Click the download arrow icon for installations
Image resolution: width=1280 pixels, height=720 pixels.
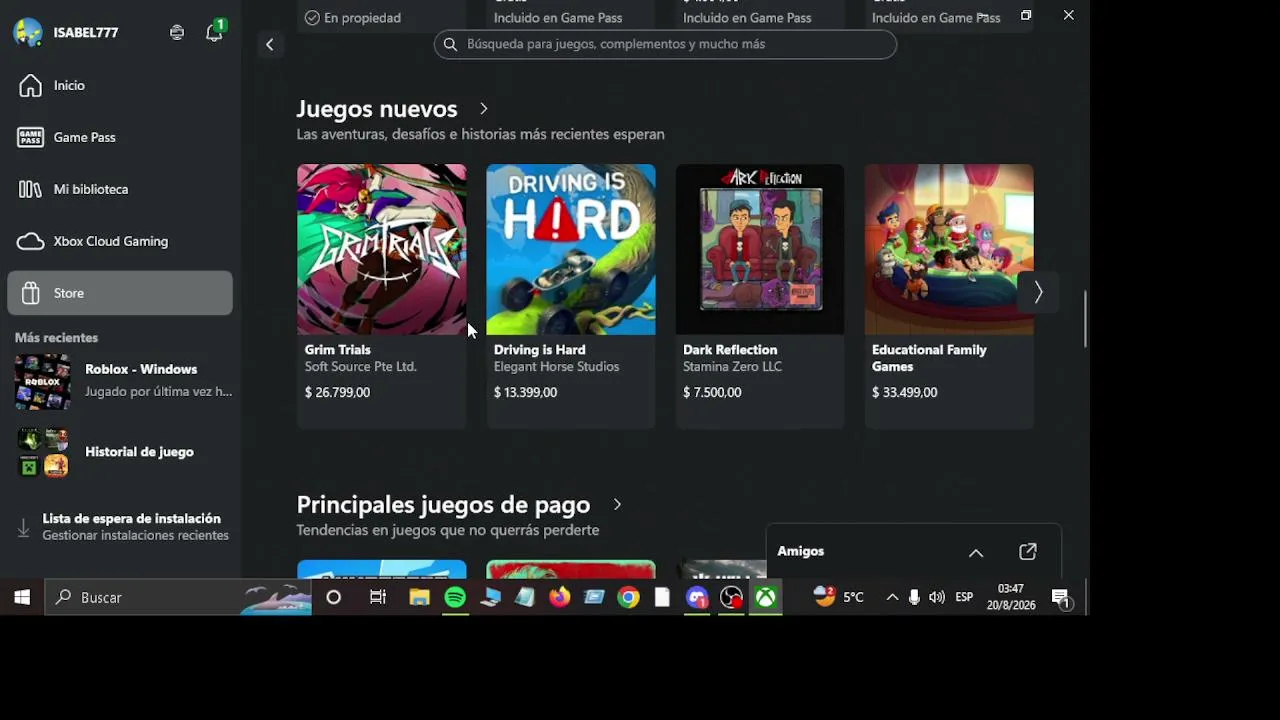24,527
